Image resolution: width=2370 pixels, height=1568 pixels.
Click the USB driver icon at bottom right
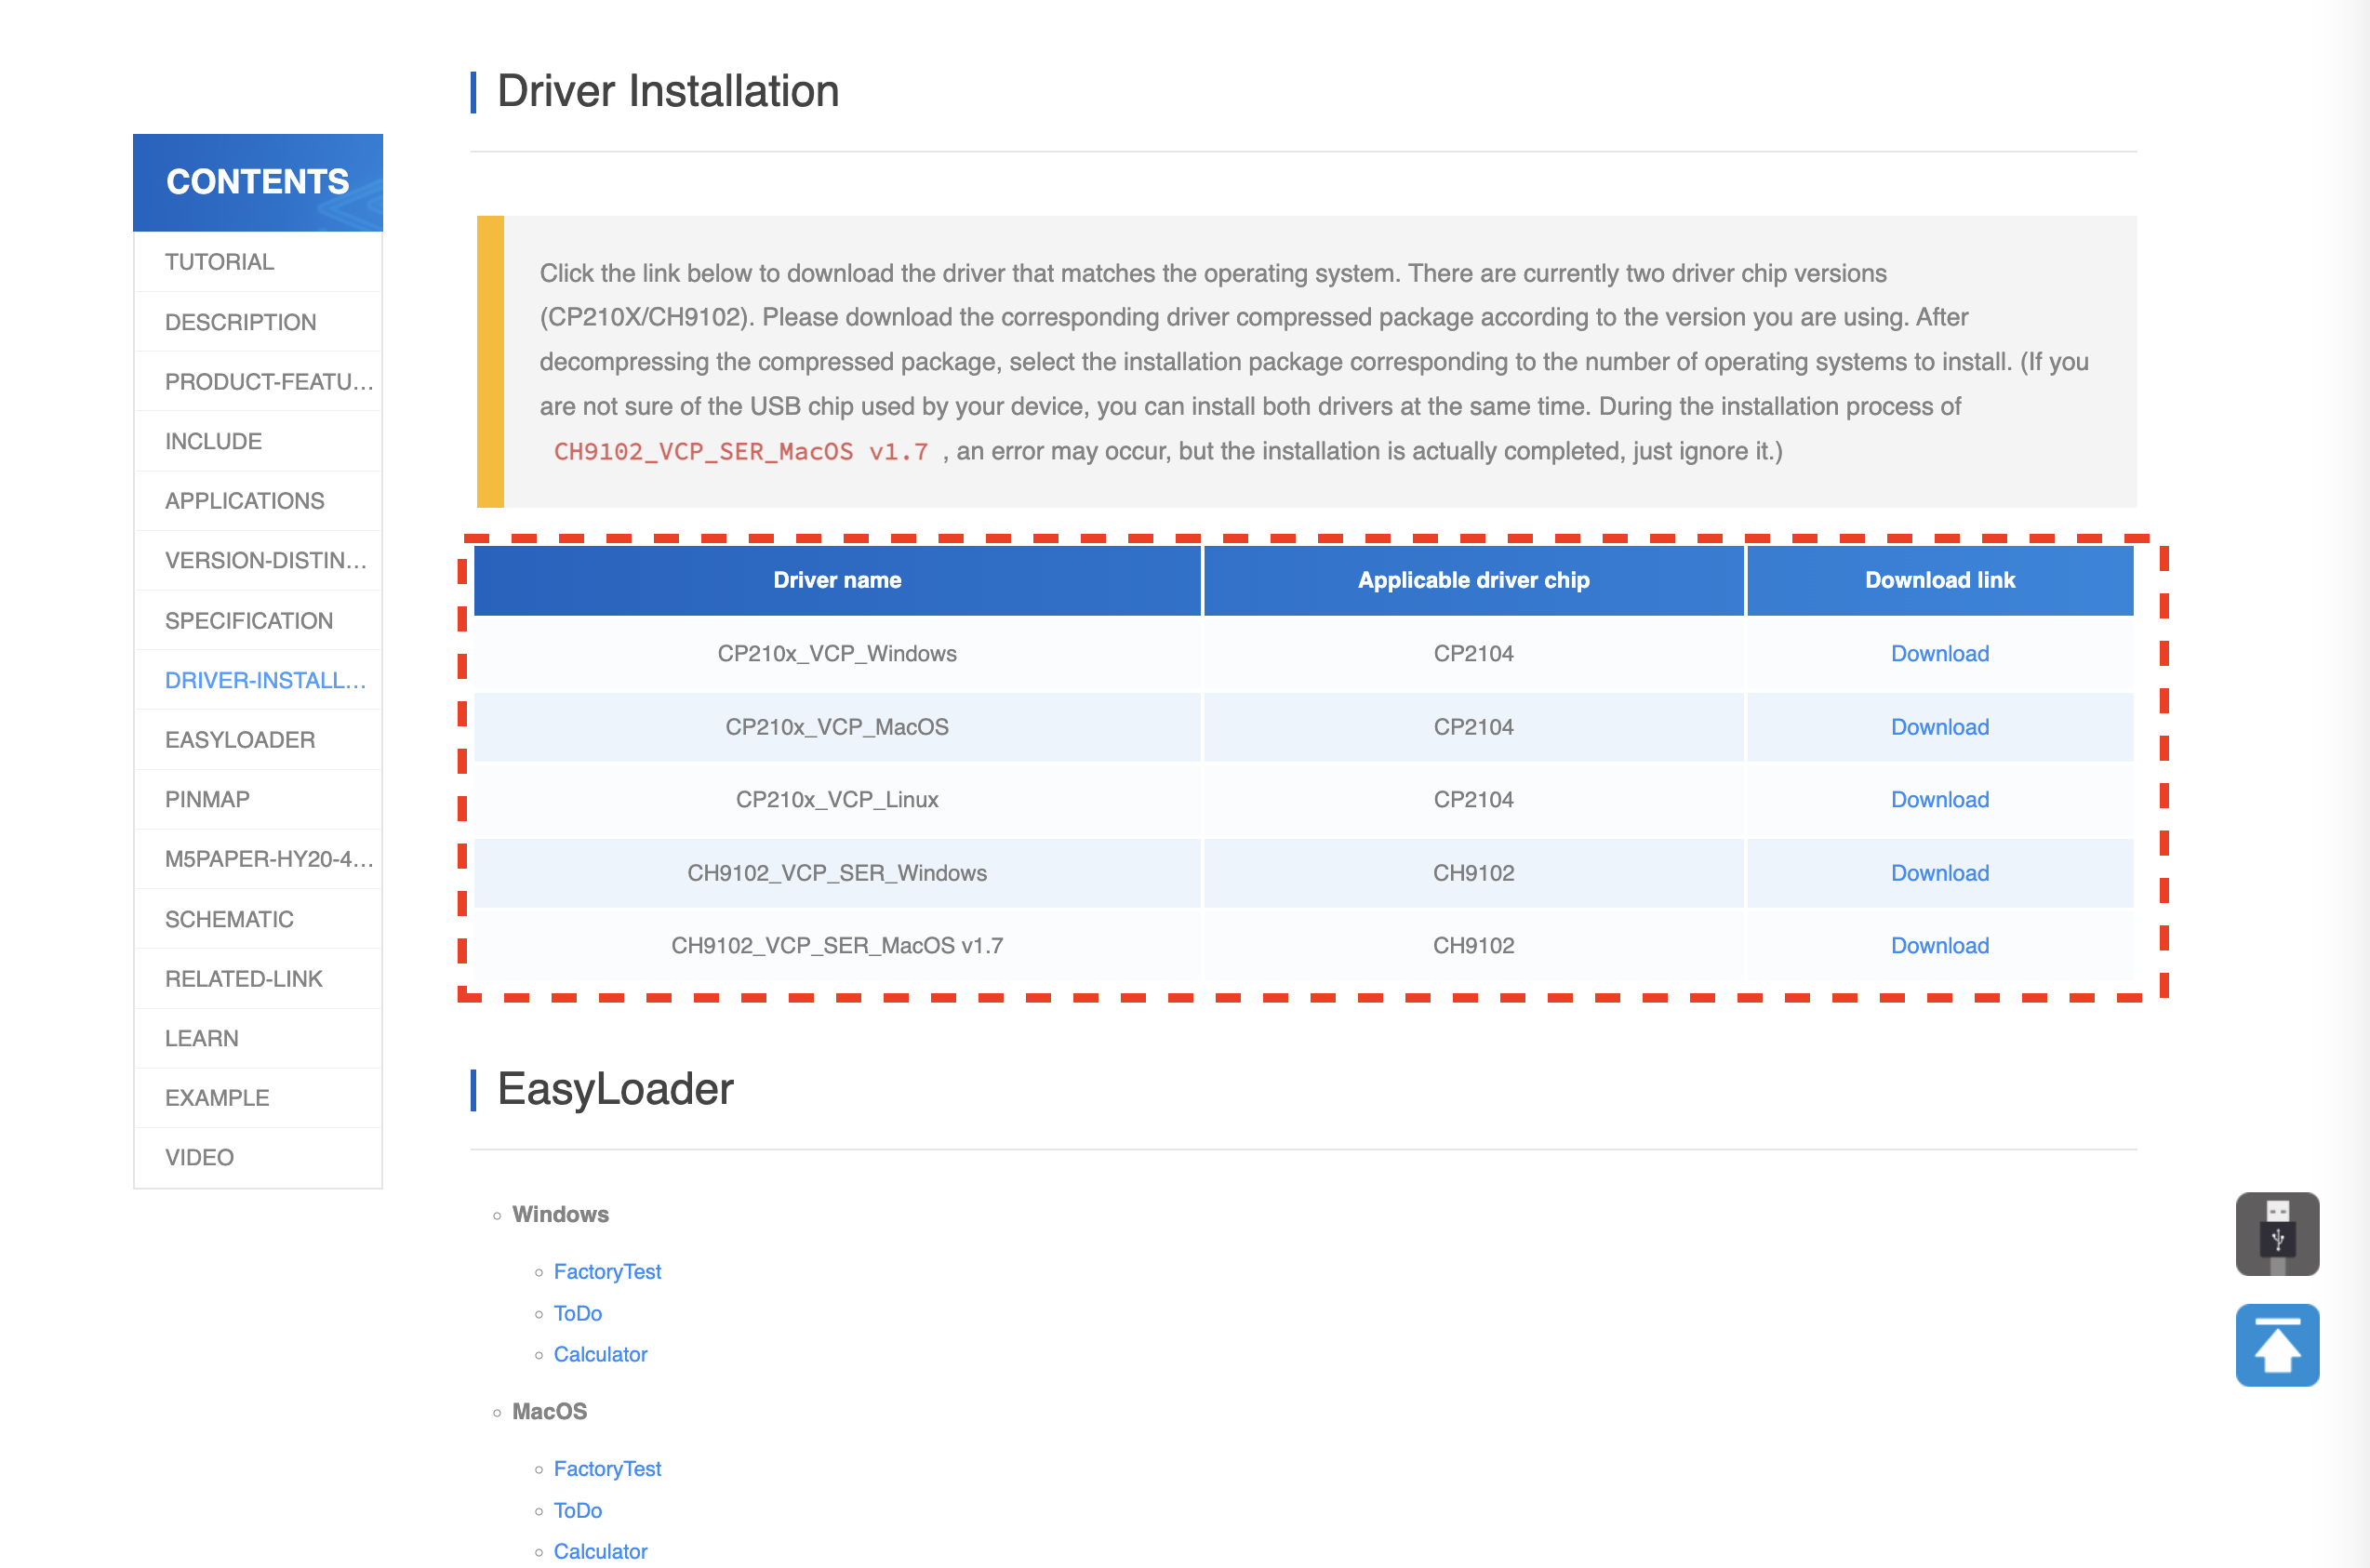[x=2278, y=1233]
